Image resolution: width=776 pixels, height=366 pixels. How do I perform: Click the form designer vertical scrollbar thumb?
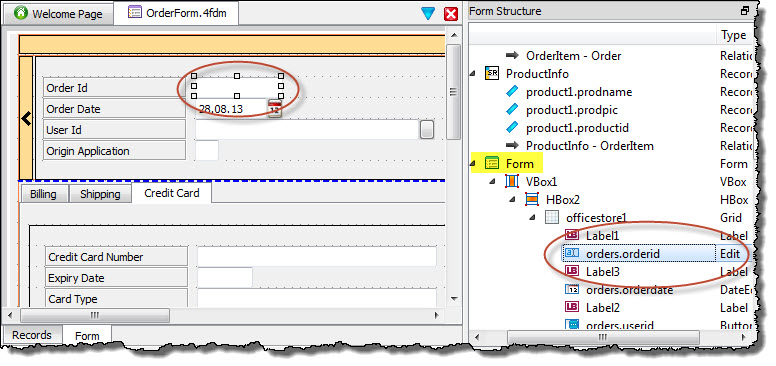click(453, 92)
